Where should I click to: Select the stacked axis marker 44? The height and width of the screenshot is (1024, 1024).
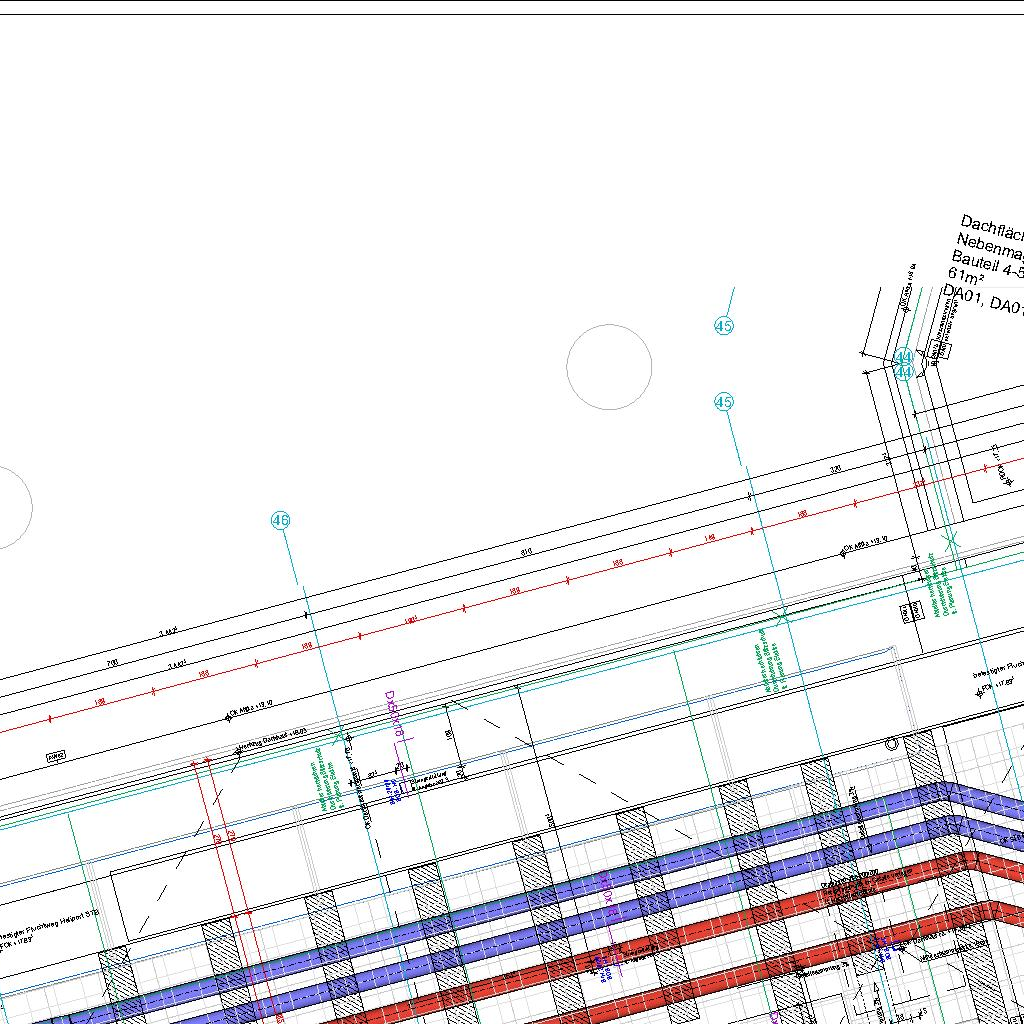point(904,365)
